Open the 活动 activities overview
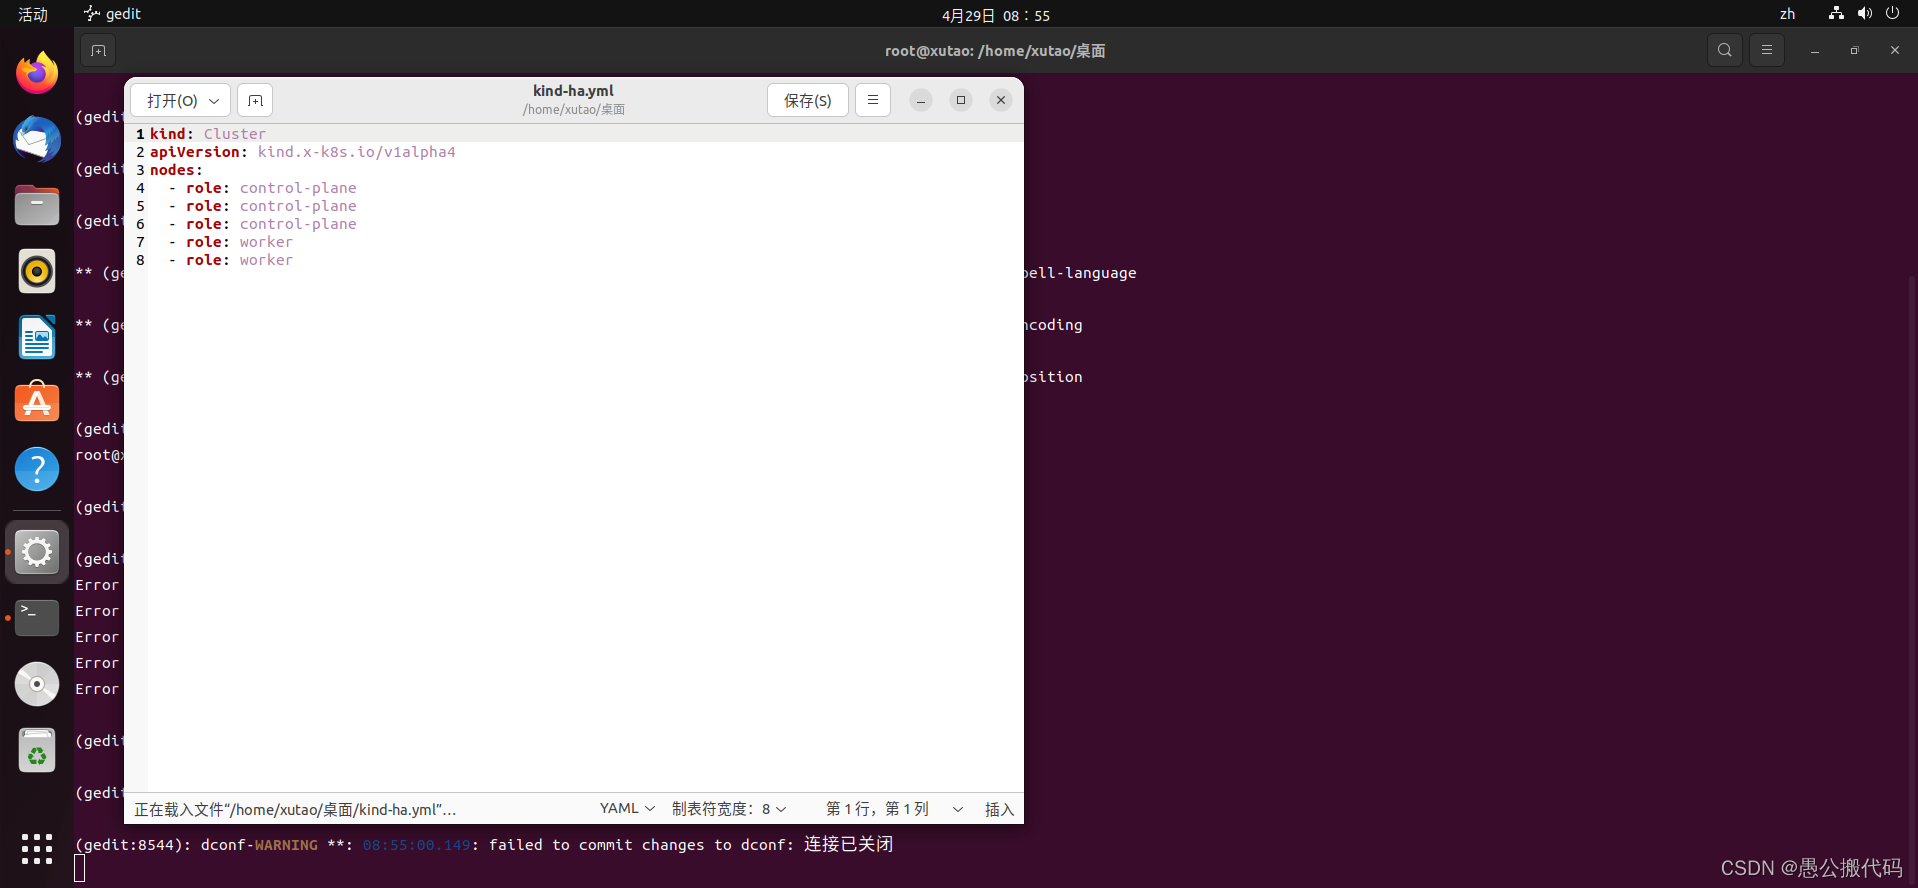The image size is (1918, 888). [33, 14]
